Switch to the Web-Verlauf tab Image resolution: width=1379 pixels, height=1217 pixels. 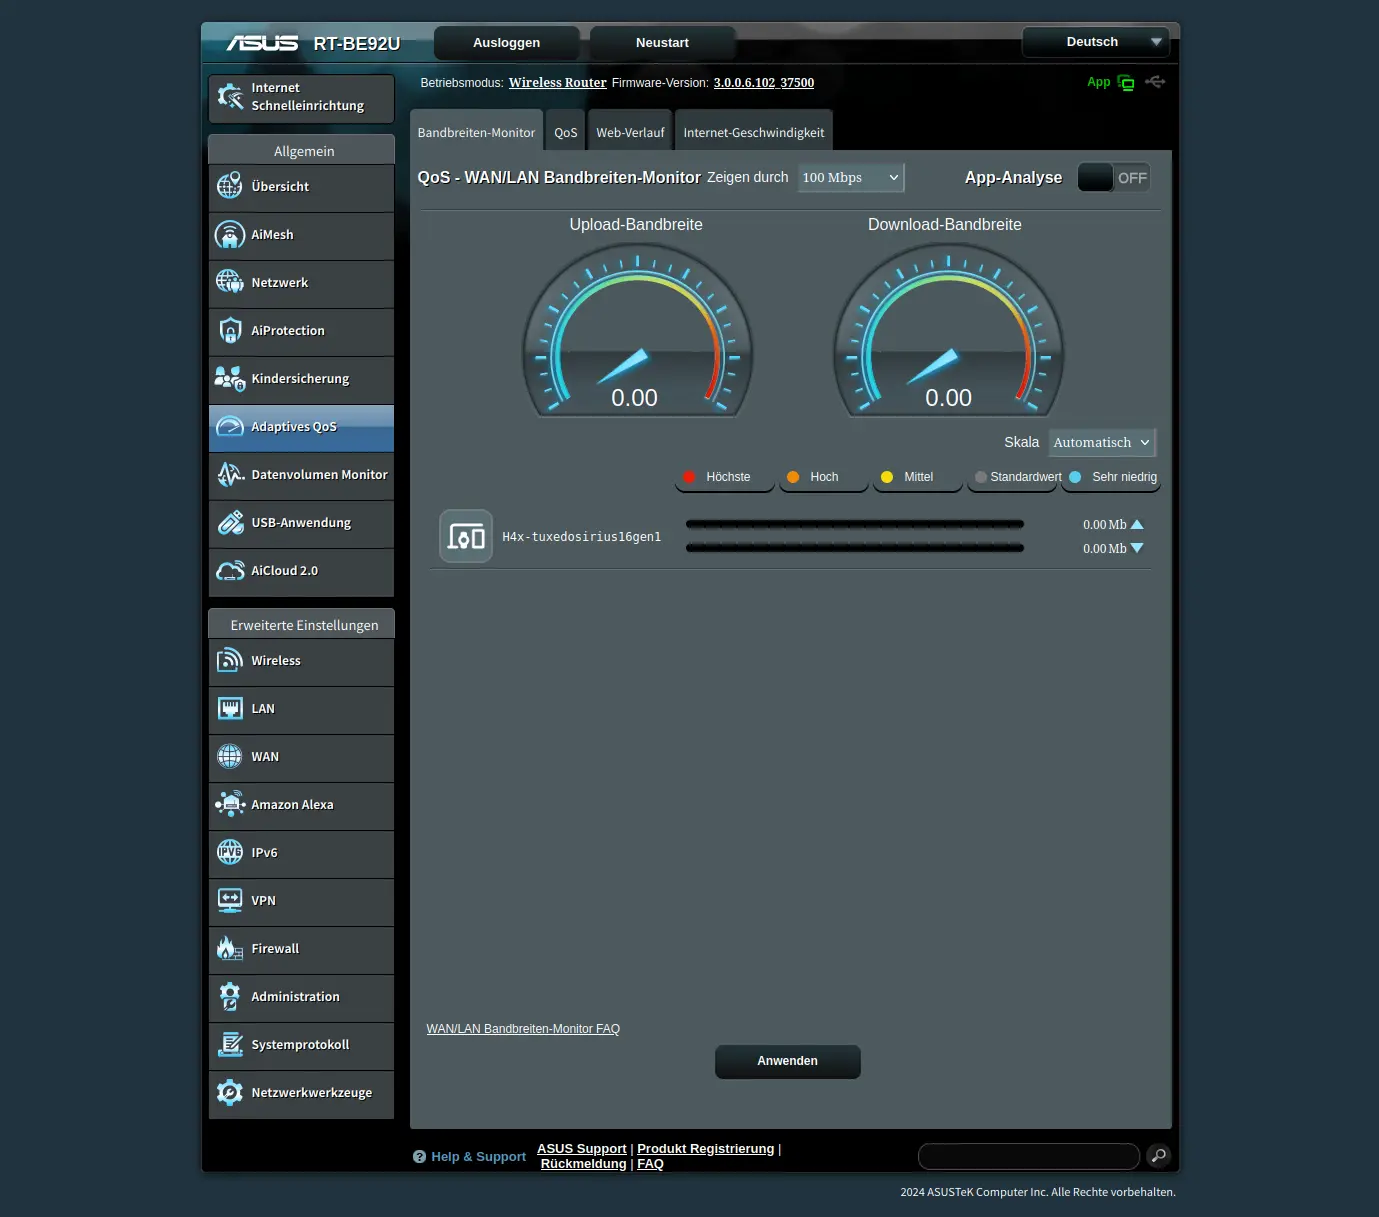[630, 133]
